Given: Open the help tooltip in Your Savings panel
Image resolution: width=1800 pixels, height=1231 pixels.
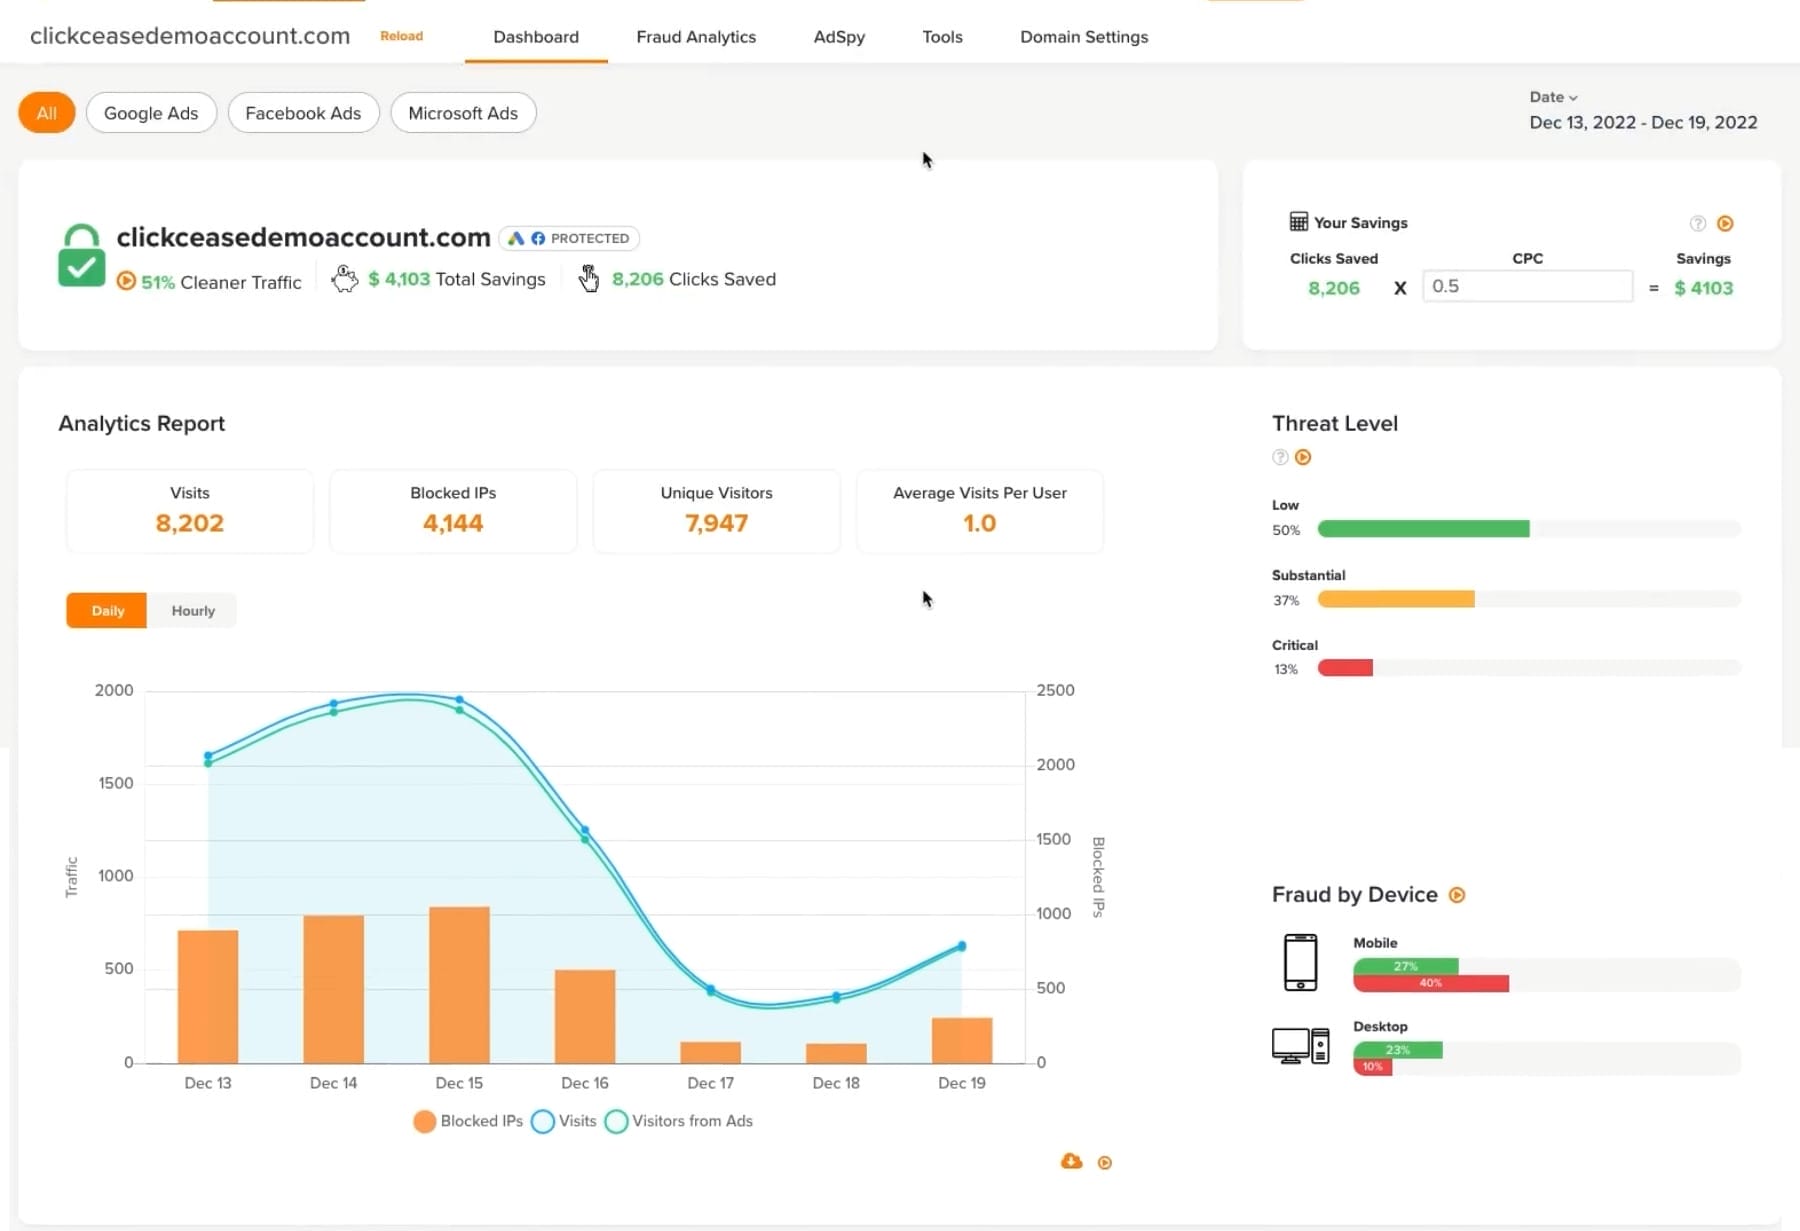Looking at the screenshot, I should tap(1698, 223).
